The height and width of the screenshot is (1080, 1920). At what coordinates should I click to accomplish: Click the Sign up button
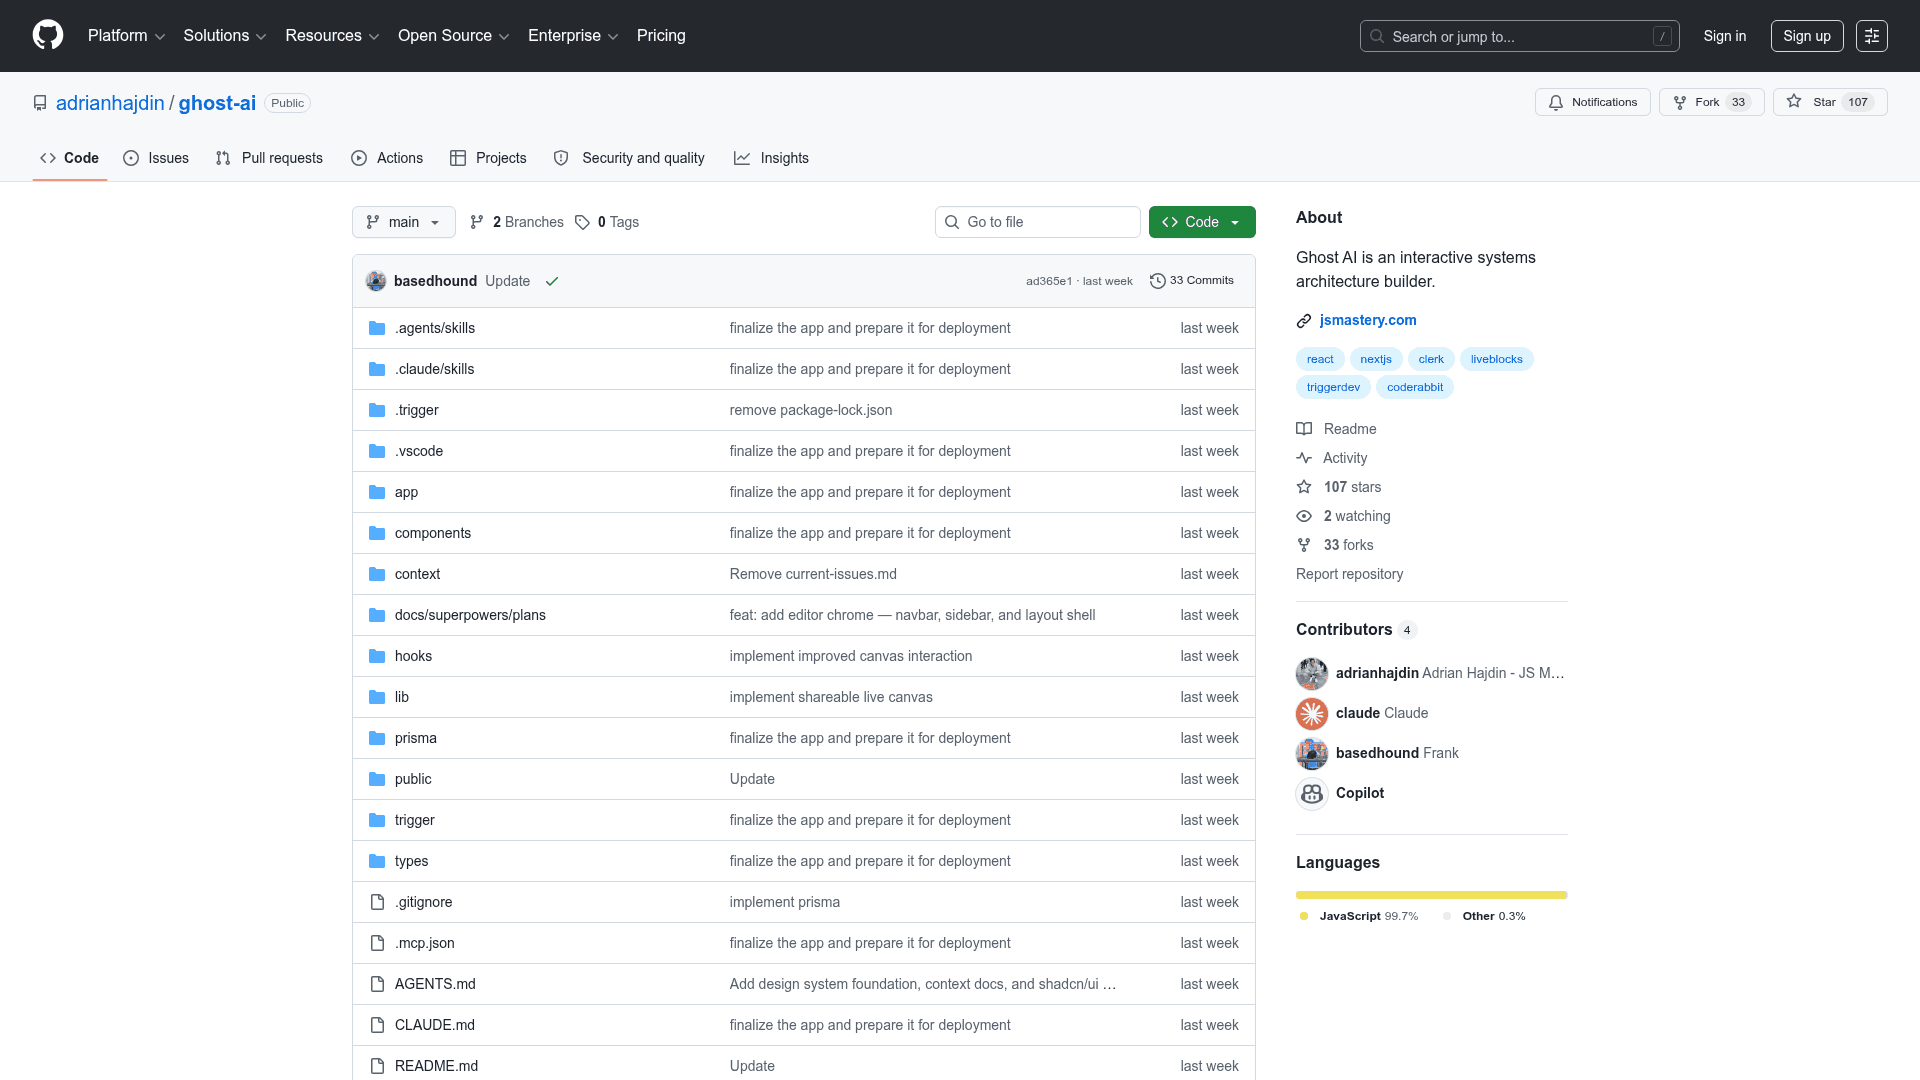1807,36
